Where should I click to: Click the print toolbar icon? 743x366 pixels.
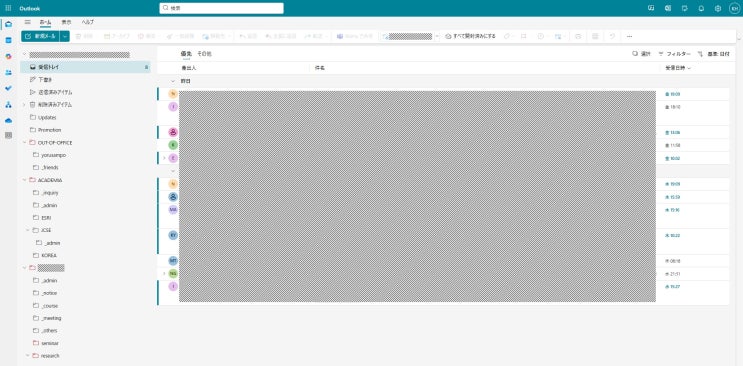click(578, 36)
